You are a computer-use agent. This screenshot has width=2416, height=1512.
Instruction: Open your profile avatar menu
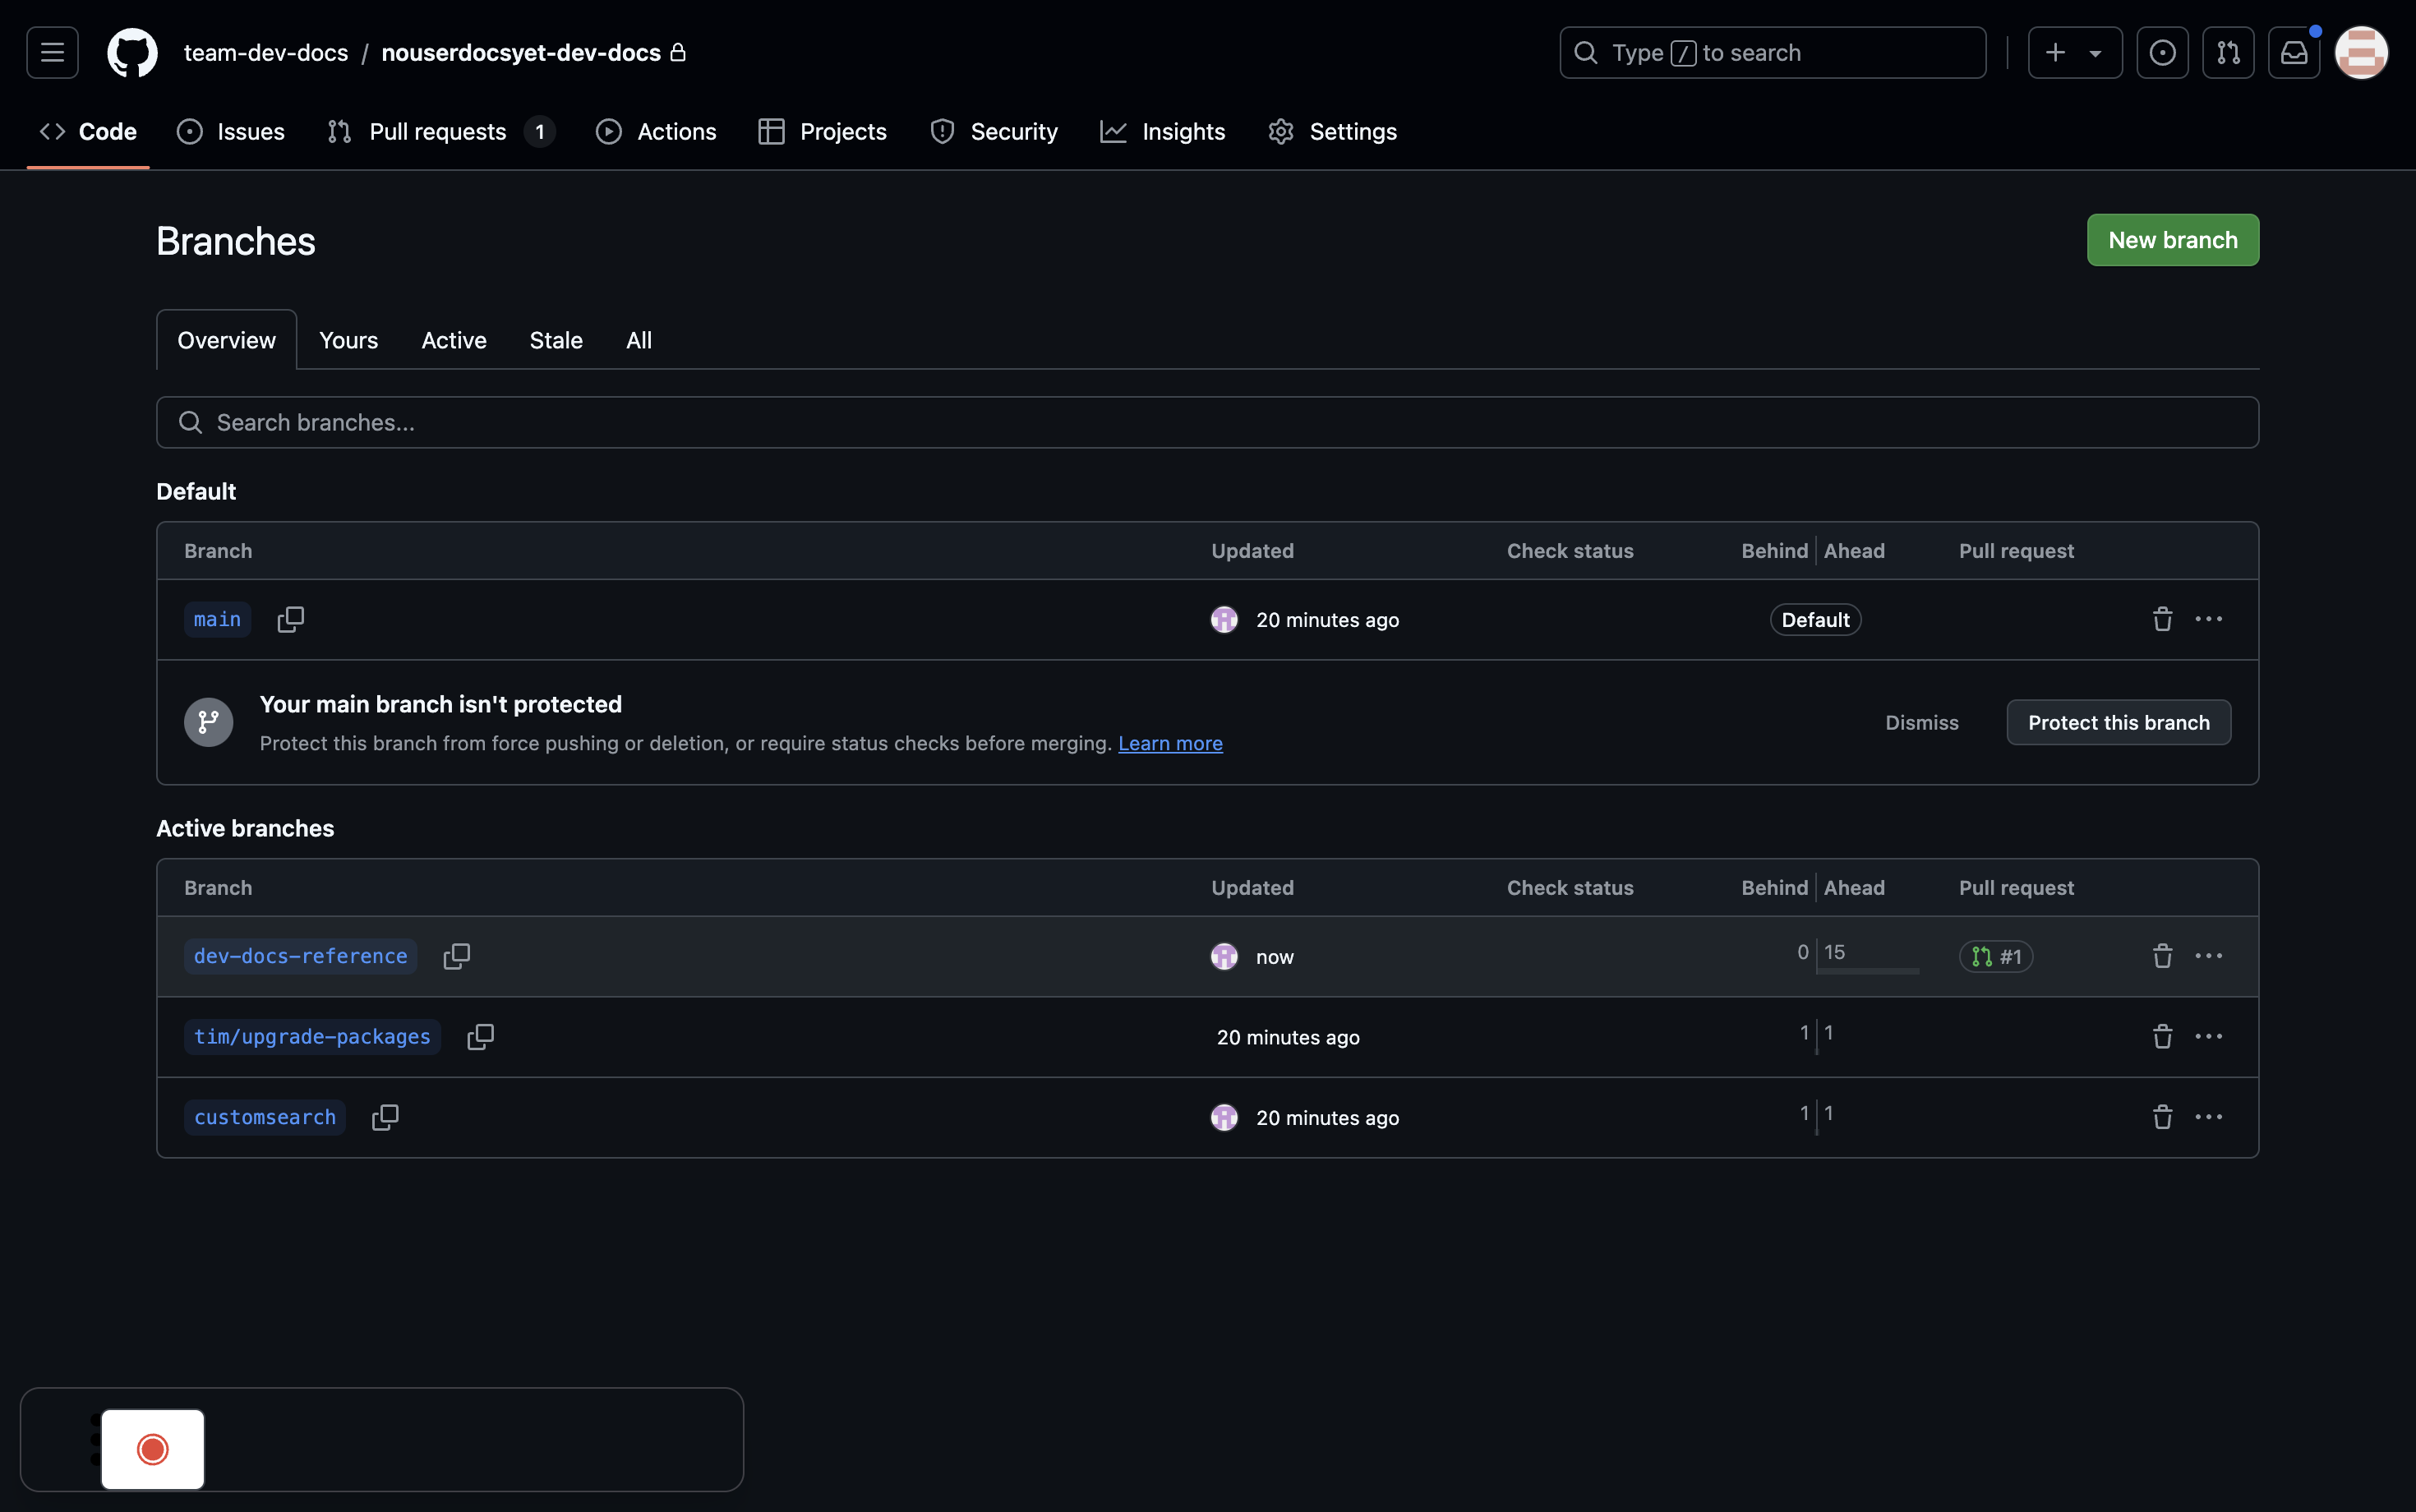[2361, 52]
